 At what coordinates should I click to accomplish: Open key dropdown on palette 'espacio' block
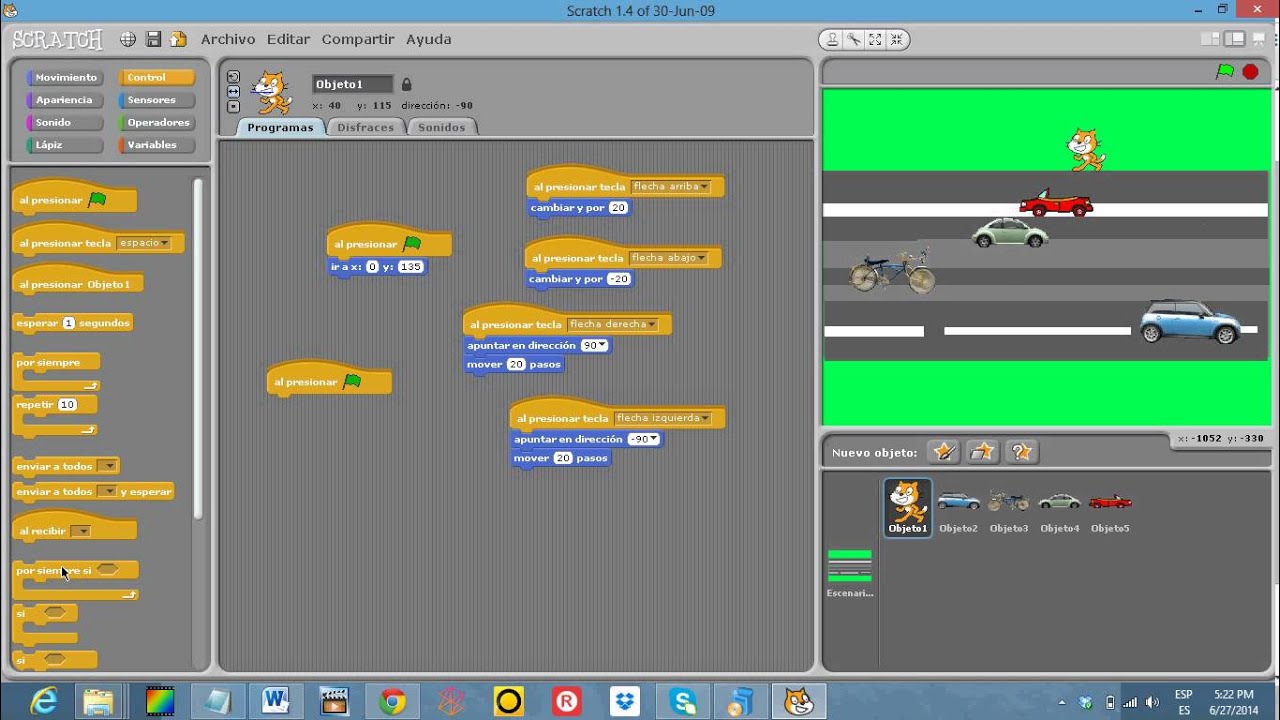[144, 243]
